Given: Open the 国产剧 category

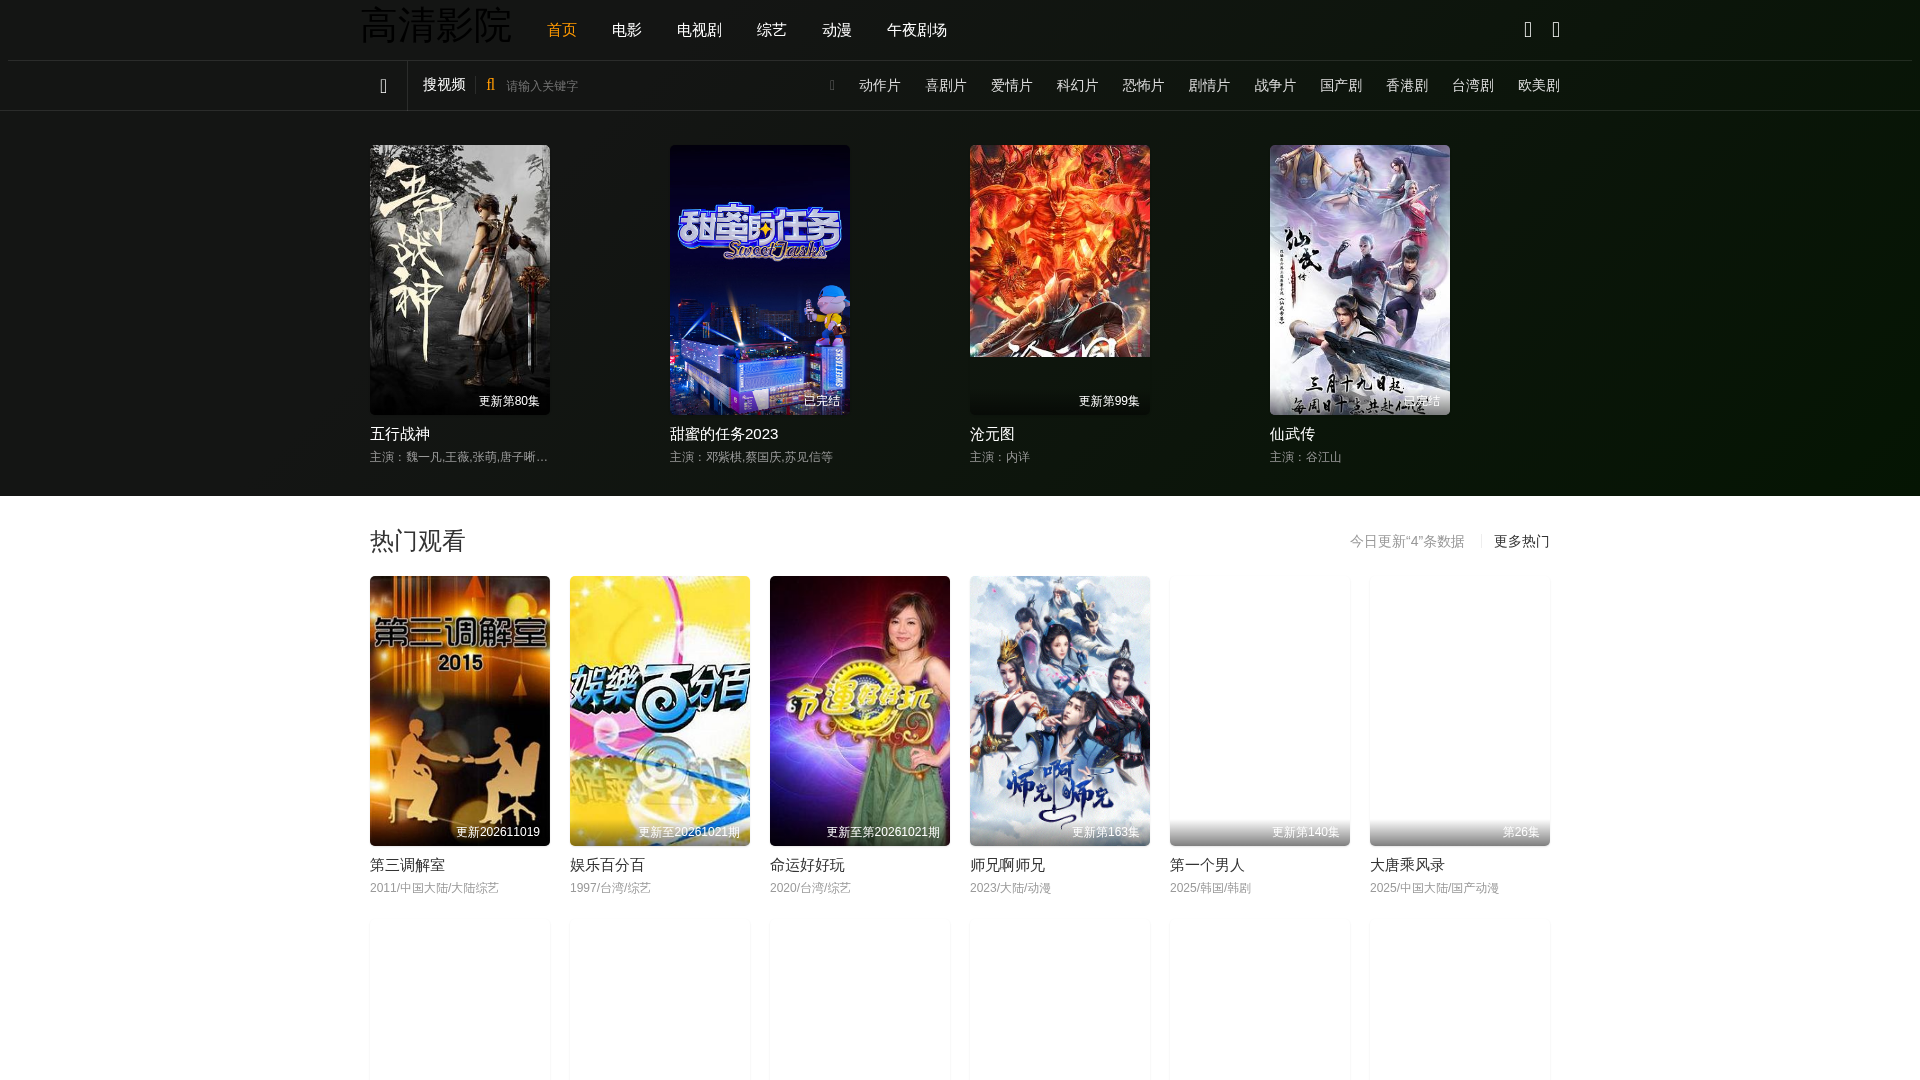Looking at the screenshot, I should [1341, 86].
